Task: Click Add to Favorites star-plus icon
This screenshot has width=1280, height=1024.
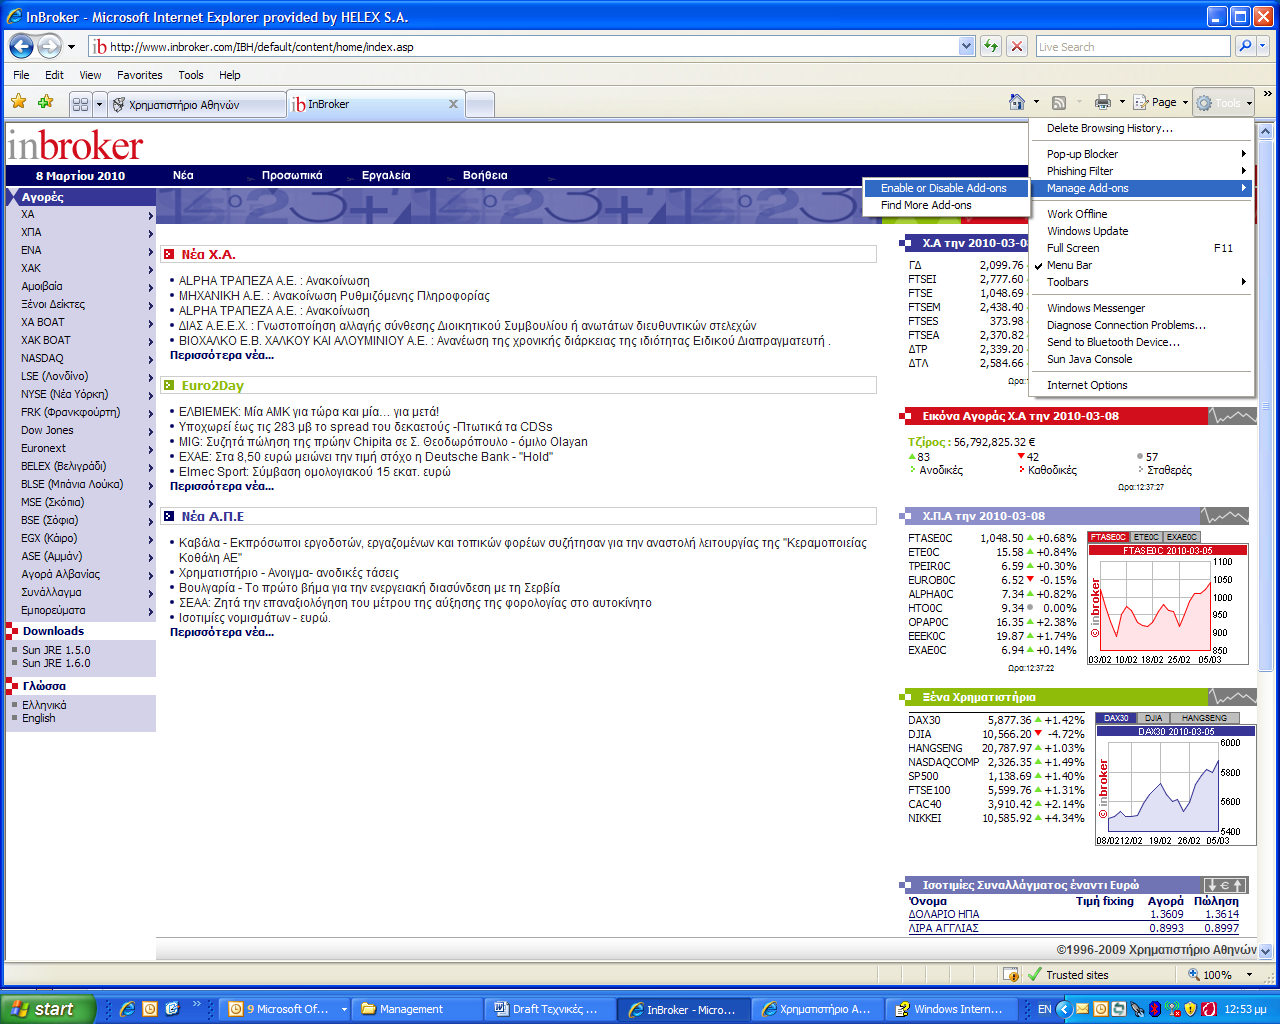Action: [45, 102]
